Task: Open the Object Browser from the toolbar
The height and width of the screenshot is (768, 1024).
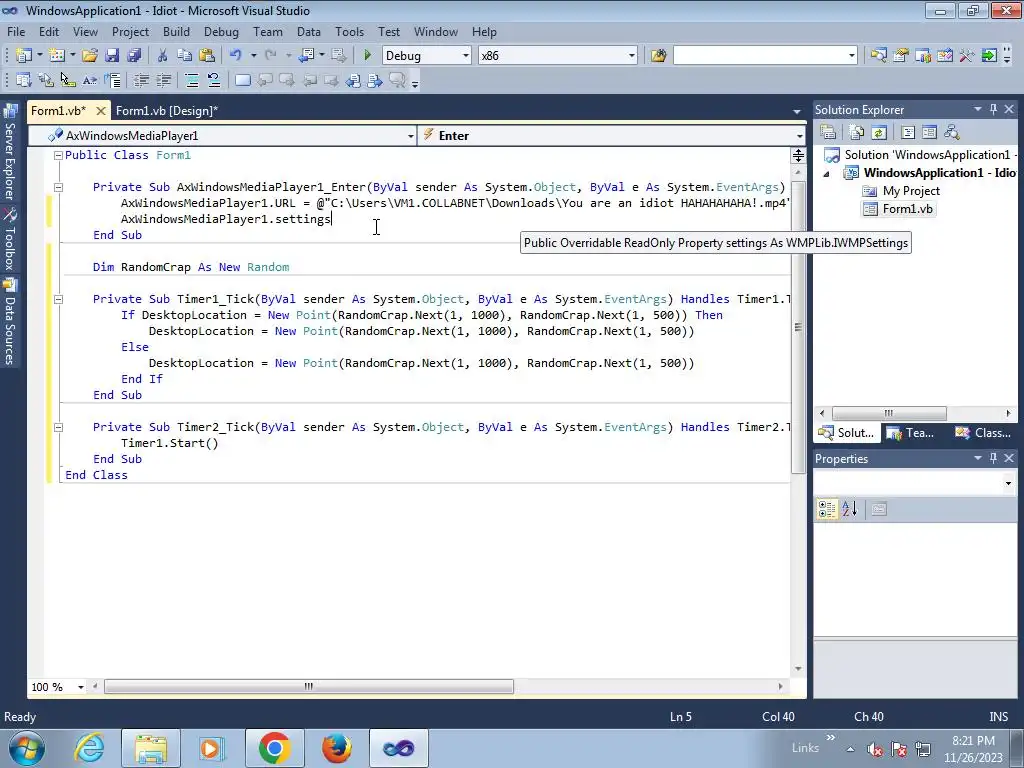Action: tap(945, 56)
